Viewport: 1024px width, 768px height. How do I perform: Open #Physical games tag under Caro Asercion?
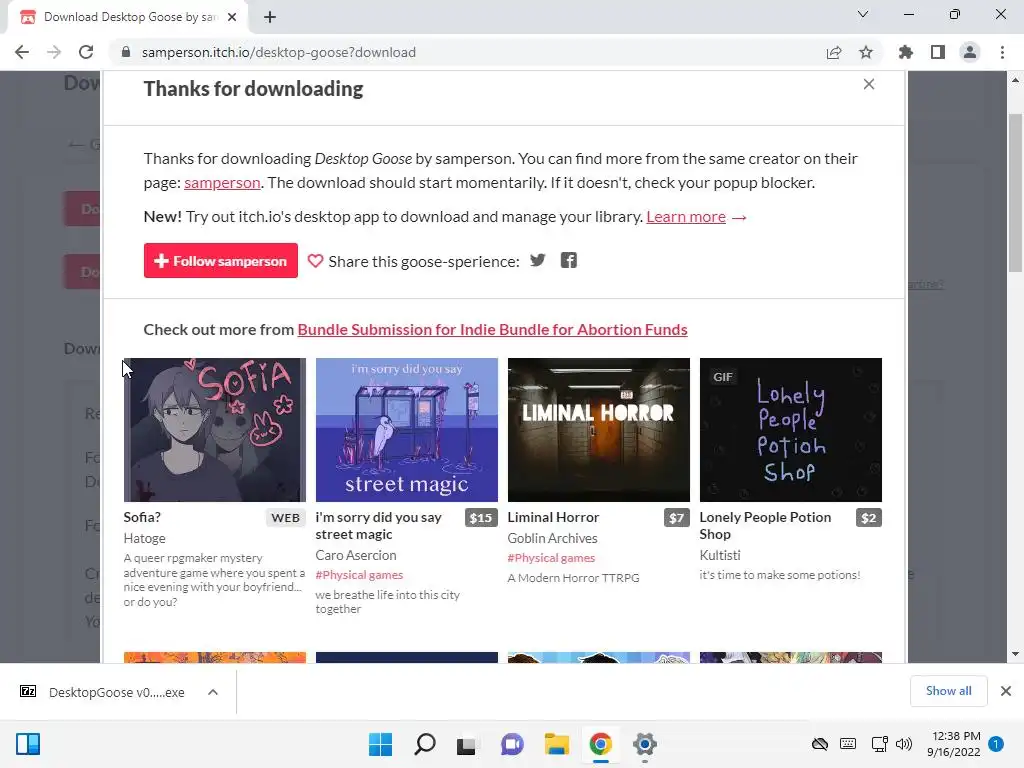click(x=359, y=575)
